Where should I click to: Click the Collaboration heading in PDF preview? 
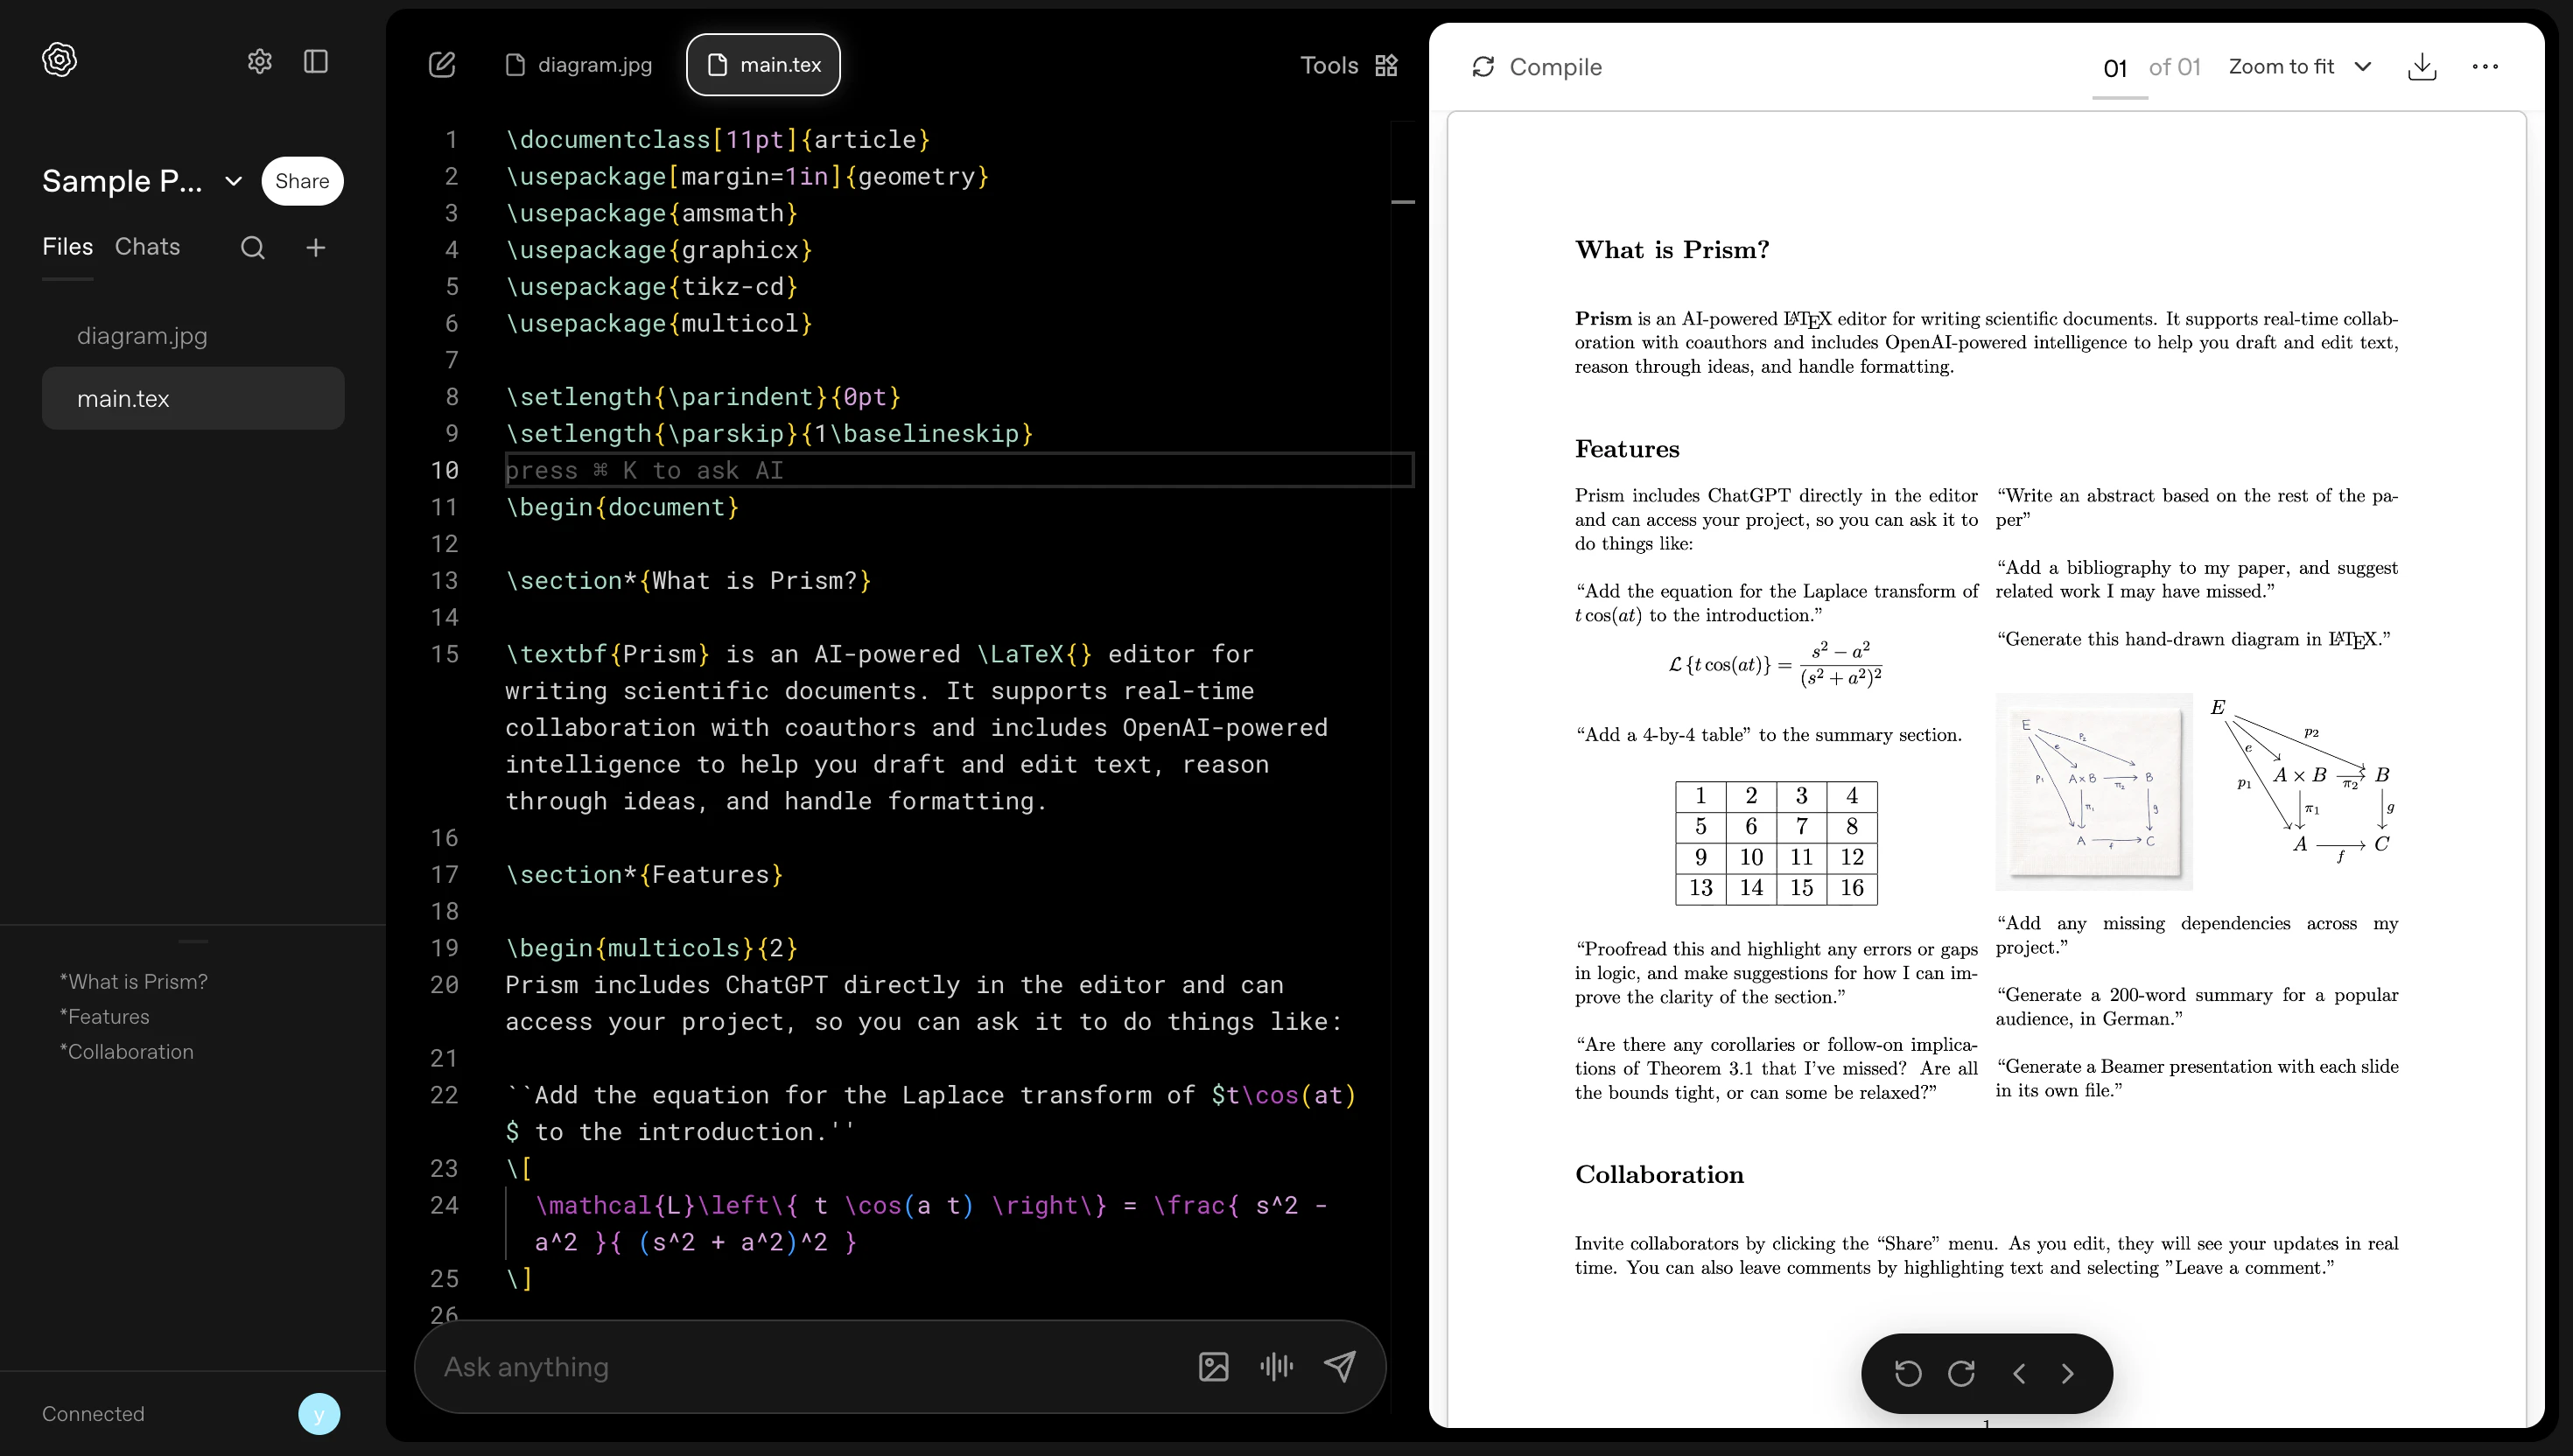tap(1659, 1174)
